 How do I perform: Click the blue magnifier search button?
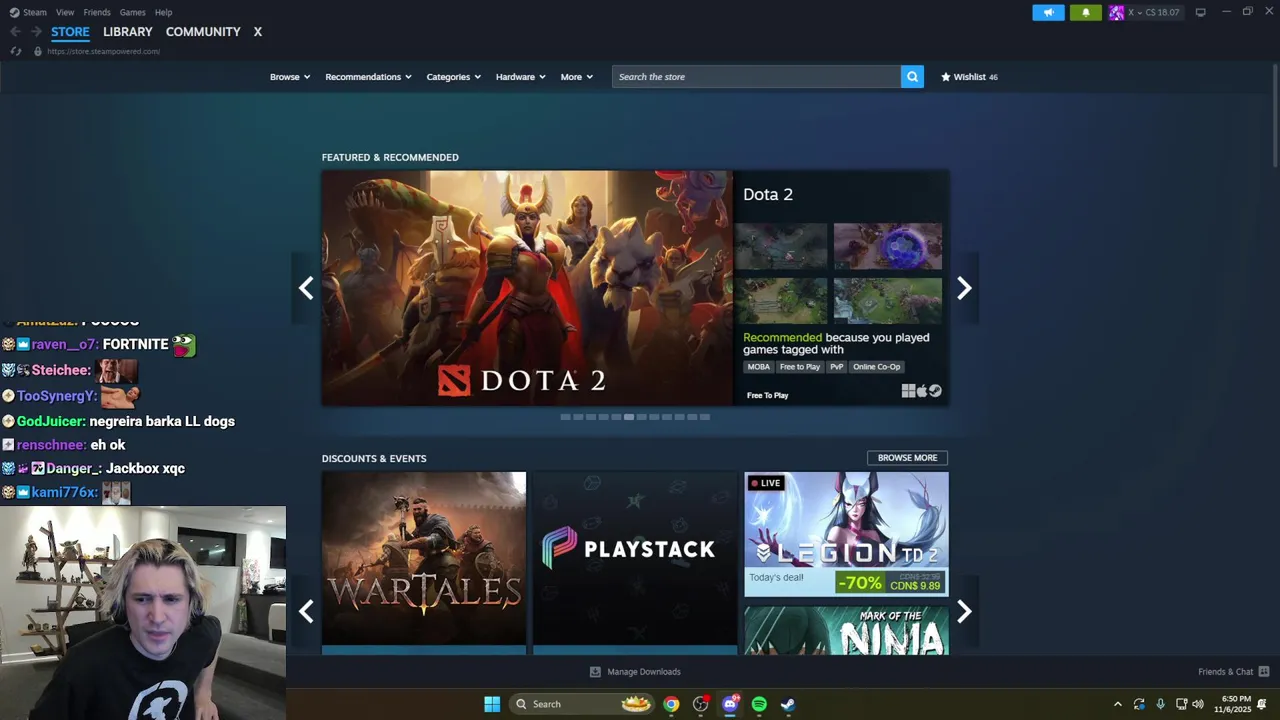[x=912, y=76]
